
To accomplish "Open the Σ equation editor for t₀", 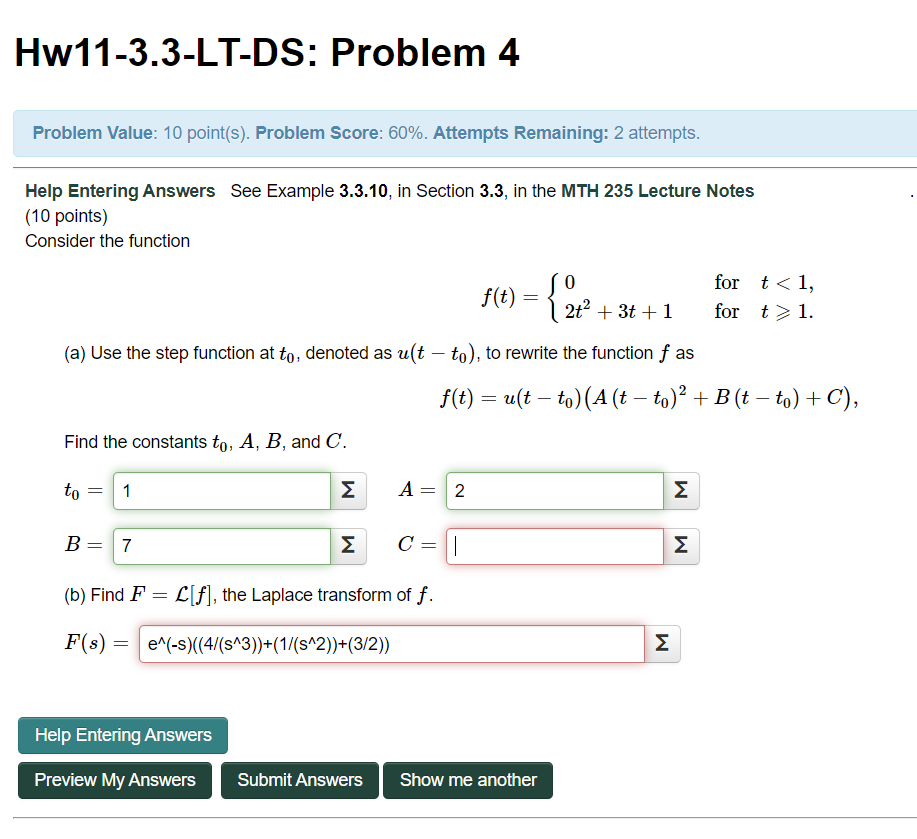I will pyautogui.click(x=347, y=490).
